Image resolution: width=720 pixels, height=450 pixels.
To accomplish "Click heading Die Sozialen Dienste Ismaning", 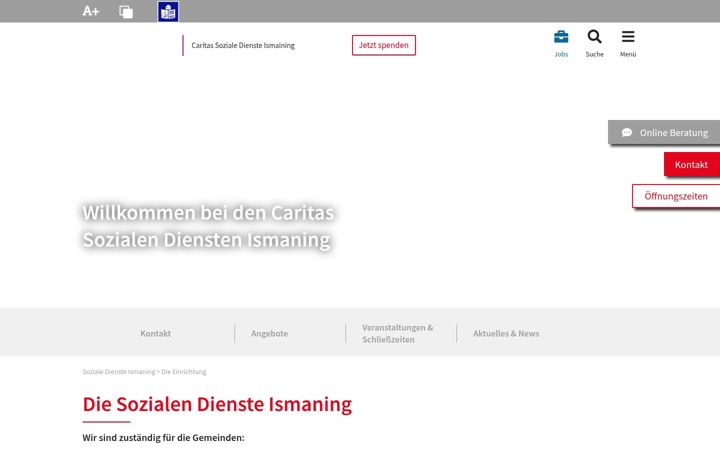I will pos(217,404).
